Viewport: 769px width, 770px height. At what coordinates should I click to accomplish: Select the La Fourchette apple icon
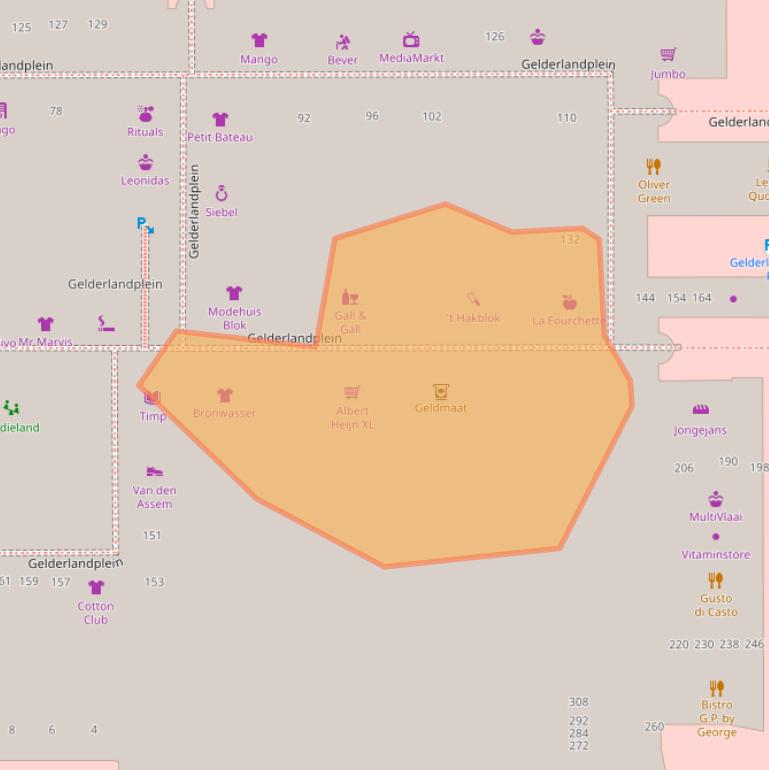[569, 302]
